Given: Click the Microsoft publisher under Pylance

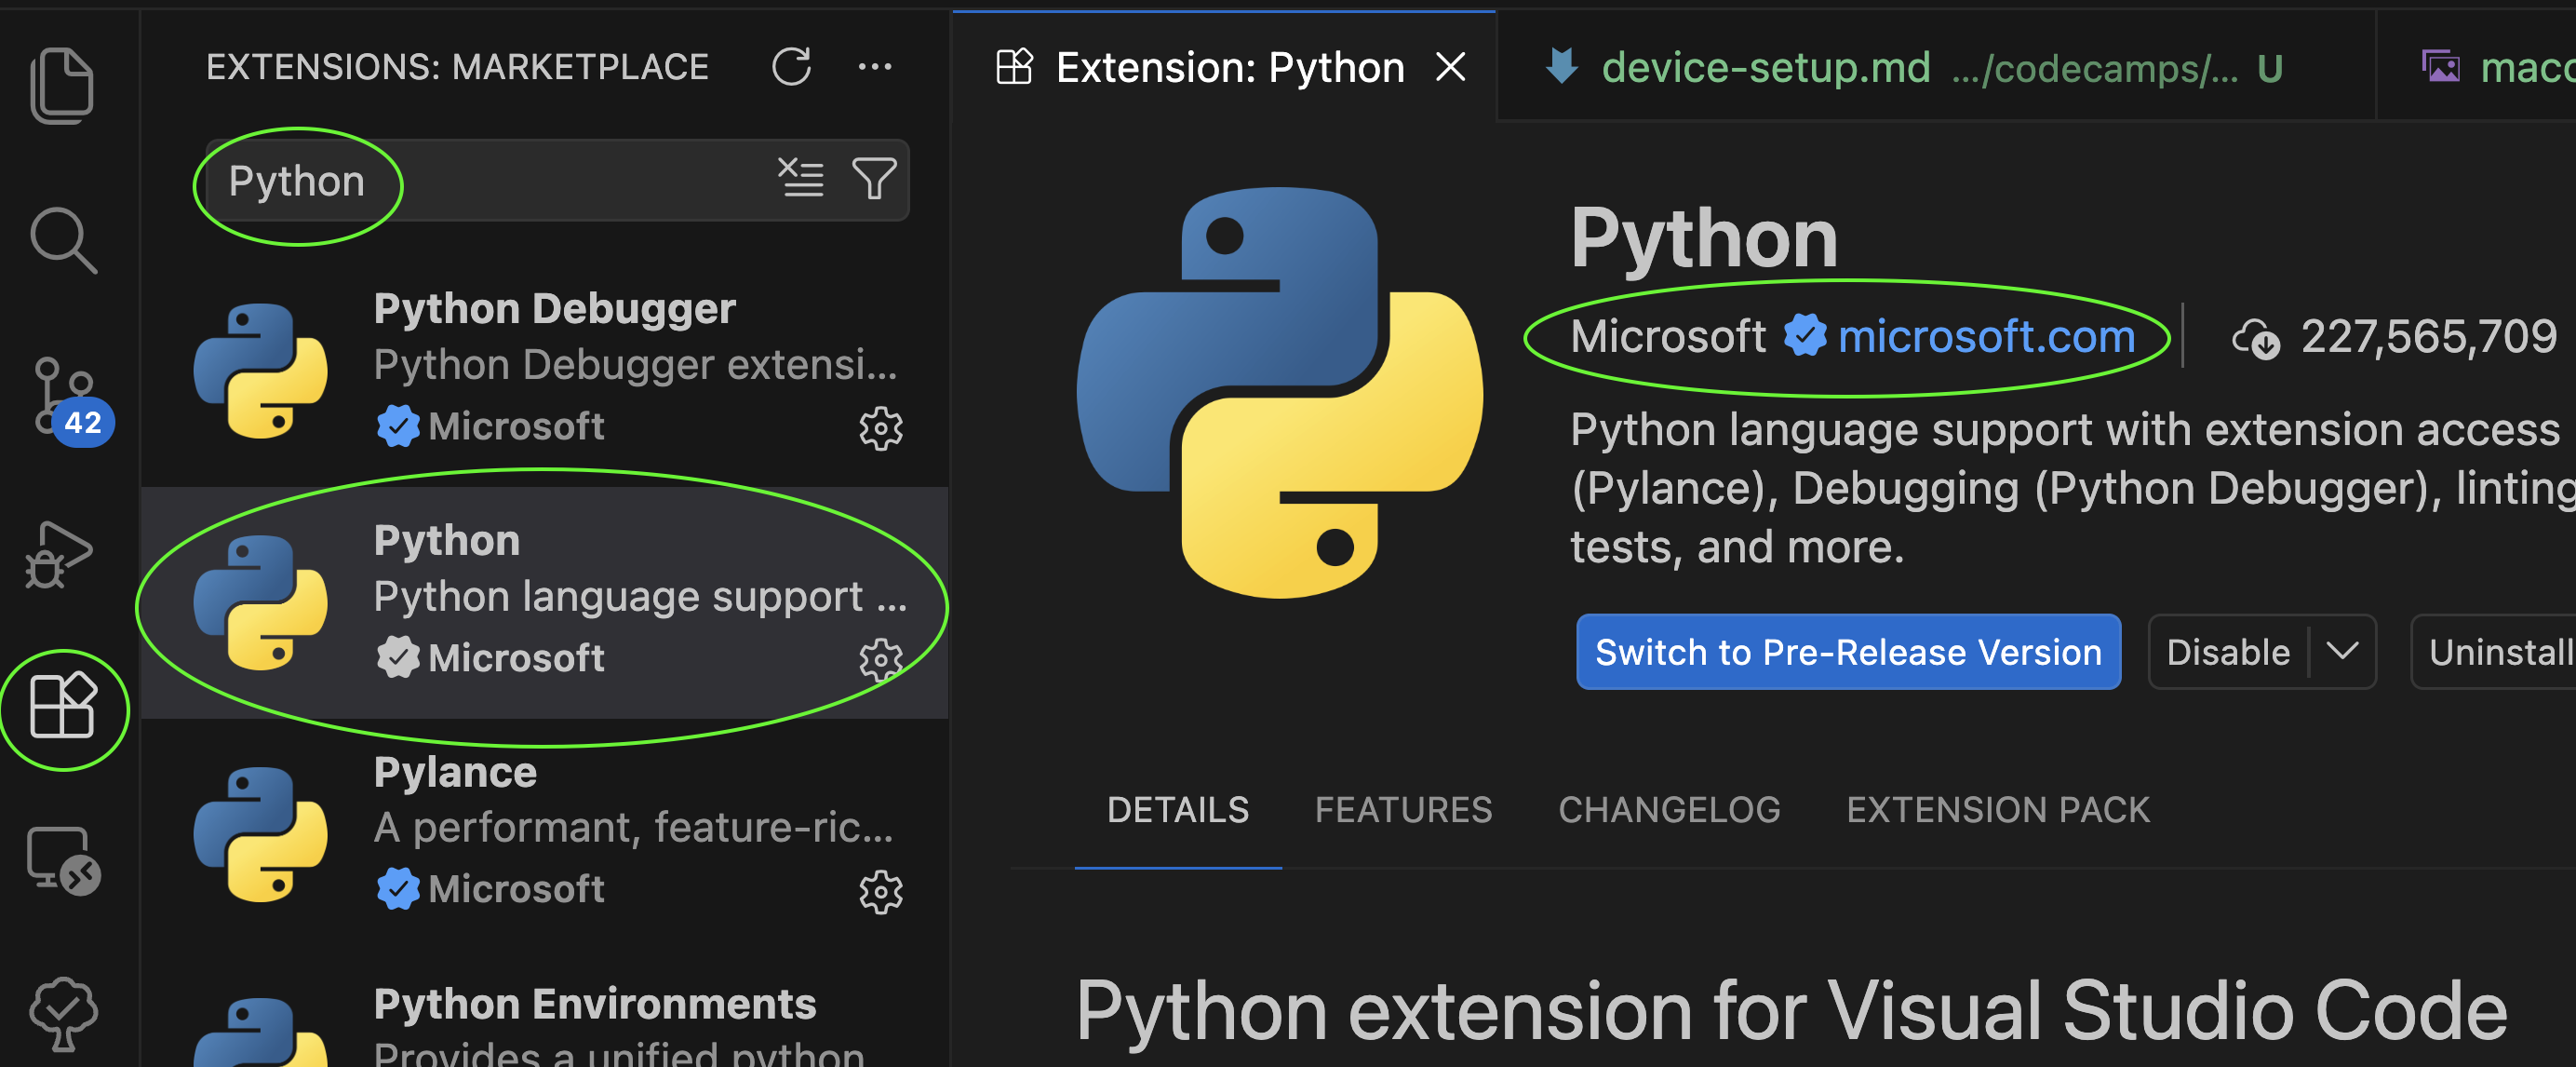Looking at the screenshot, I should coord(516,889).
